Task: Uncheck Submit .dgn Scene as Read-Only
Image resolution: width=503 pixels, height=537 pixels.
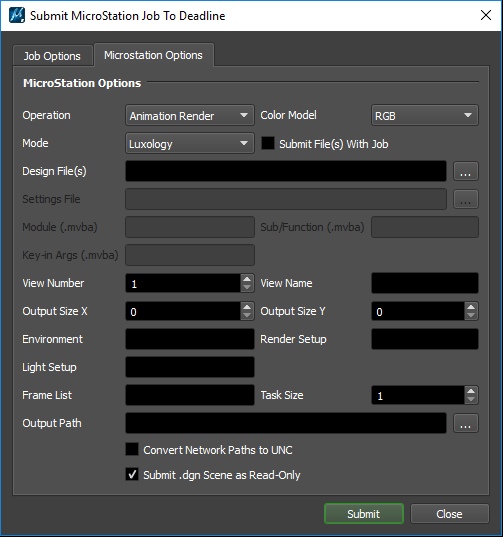Action: [132, 475]
